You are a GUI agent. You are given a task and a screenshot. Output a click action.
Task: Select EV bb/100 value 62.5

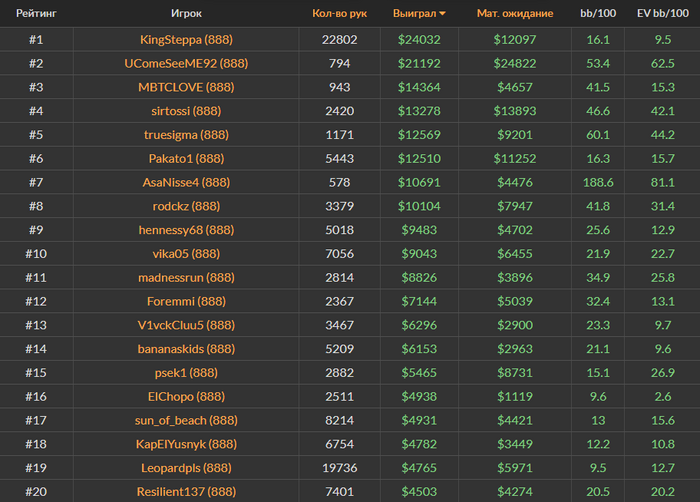[662, 63]
